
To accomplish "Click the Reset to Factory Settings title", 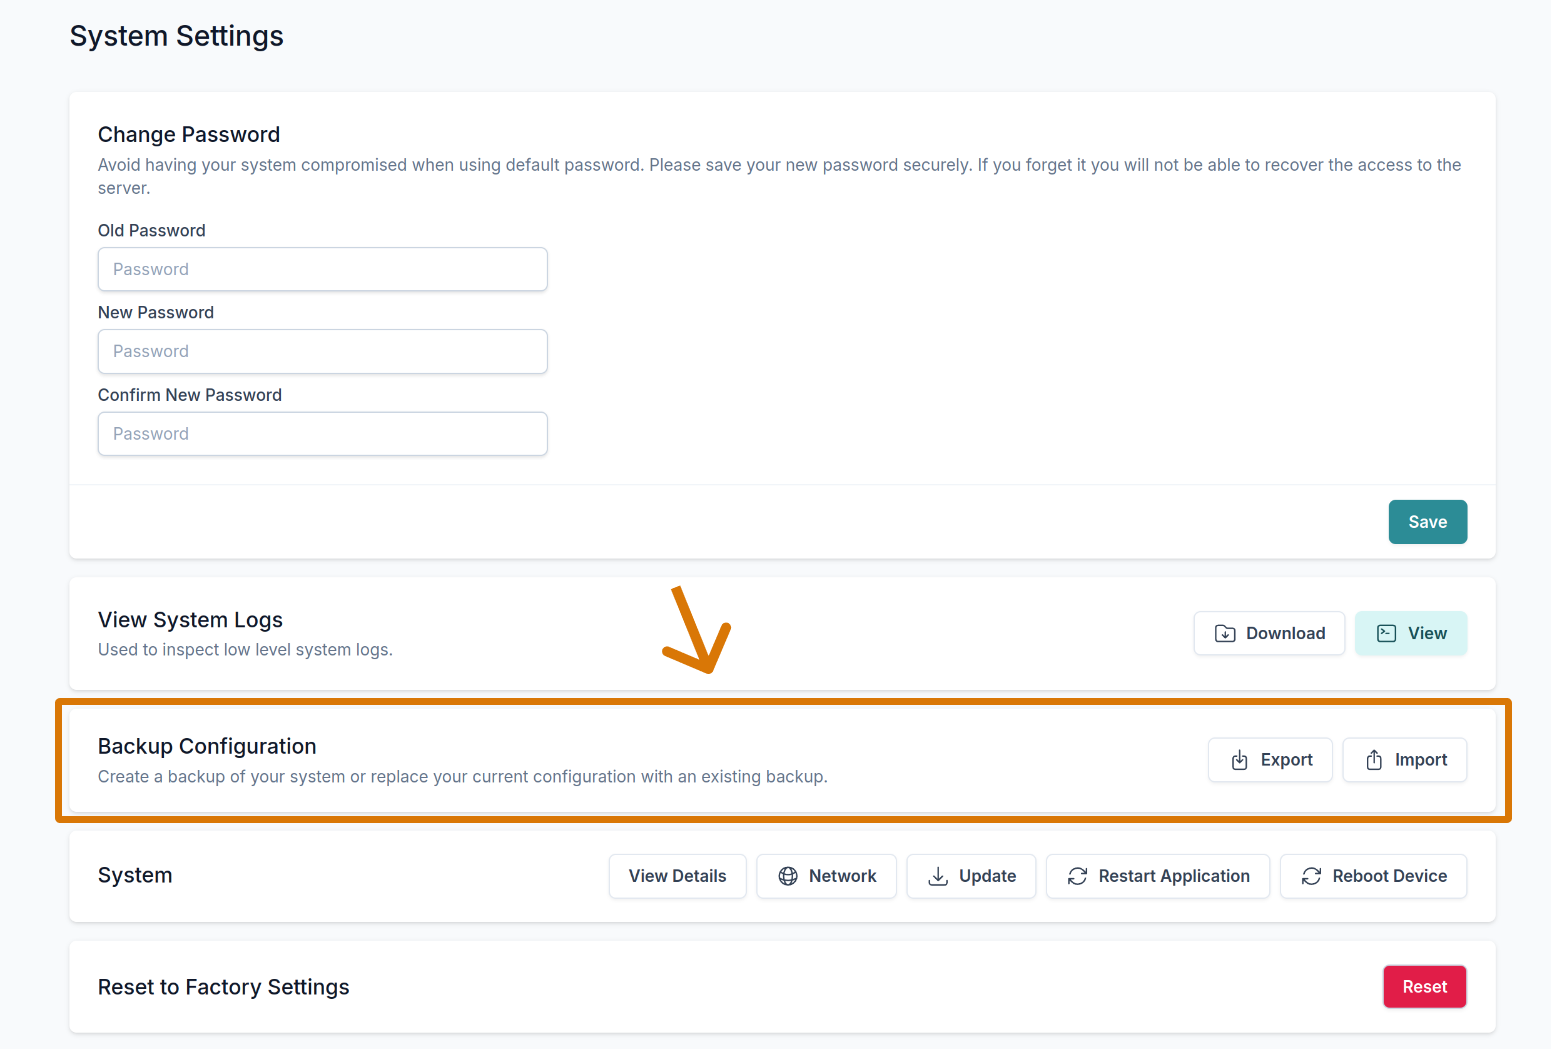I will click(x=224, y=987).
